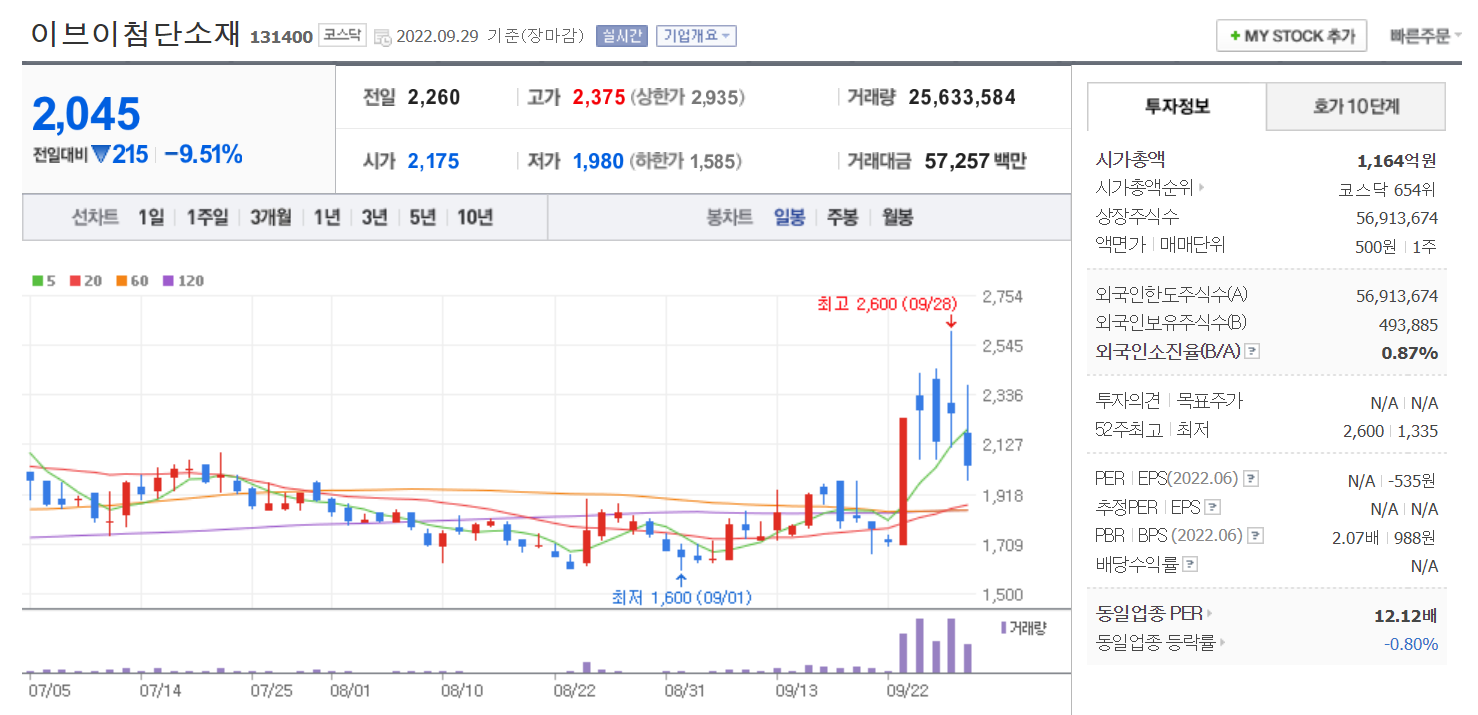
Task: Click the 실시간 badge
Action: click(x=621, y=36)
